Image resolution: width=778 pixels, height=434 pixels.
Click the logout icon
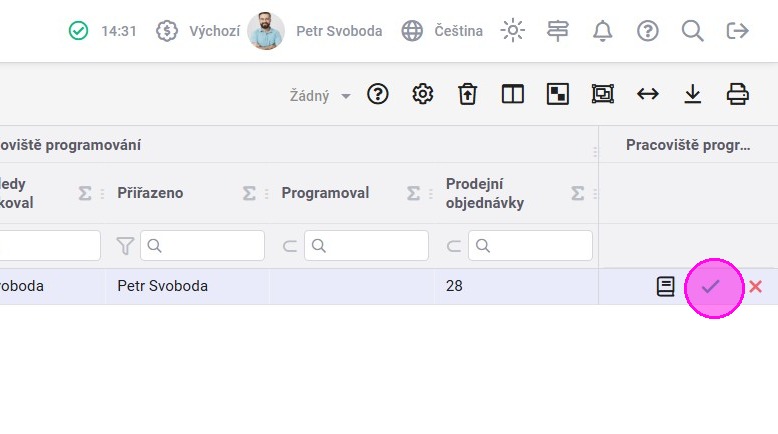(737, 31)
